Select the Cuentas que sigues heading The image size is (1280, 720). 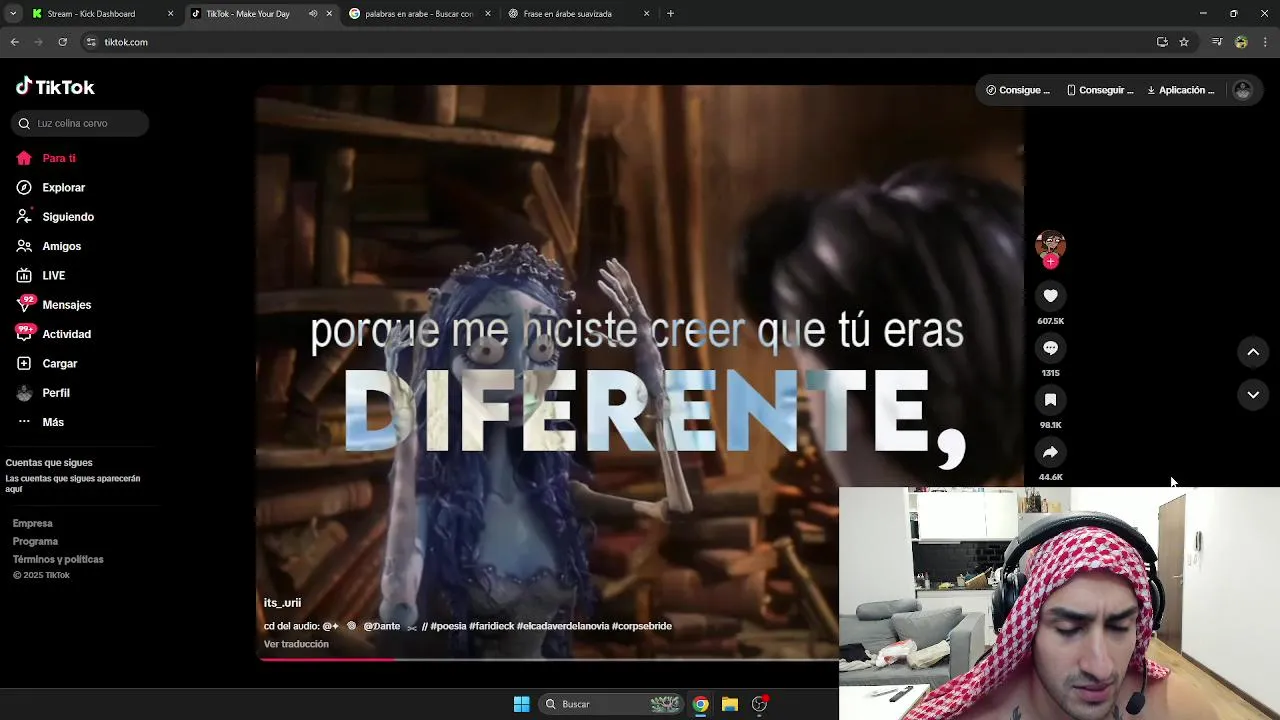pyautogui.click(x=49, y=463)
